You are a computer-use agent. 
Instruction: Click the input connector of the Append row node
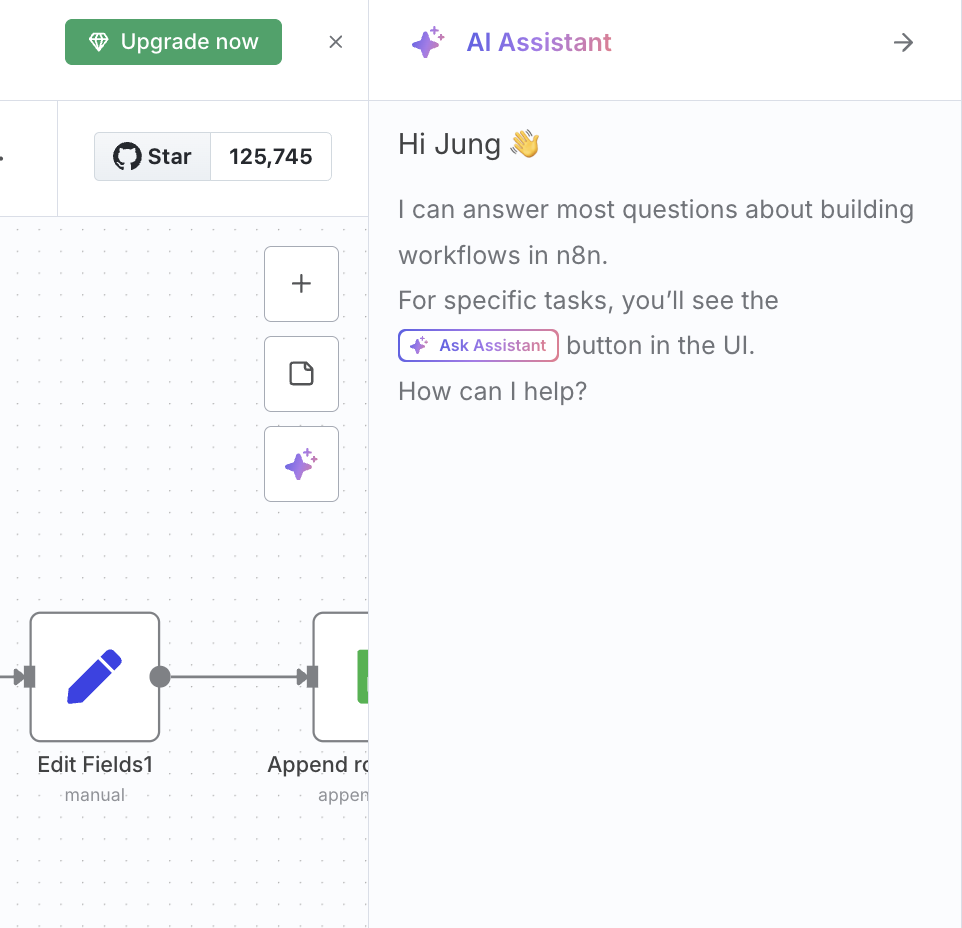pos(312,677)
